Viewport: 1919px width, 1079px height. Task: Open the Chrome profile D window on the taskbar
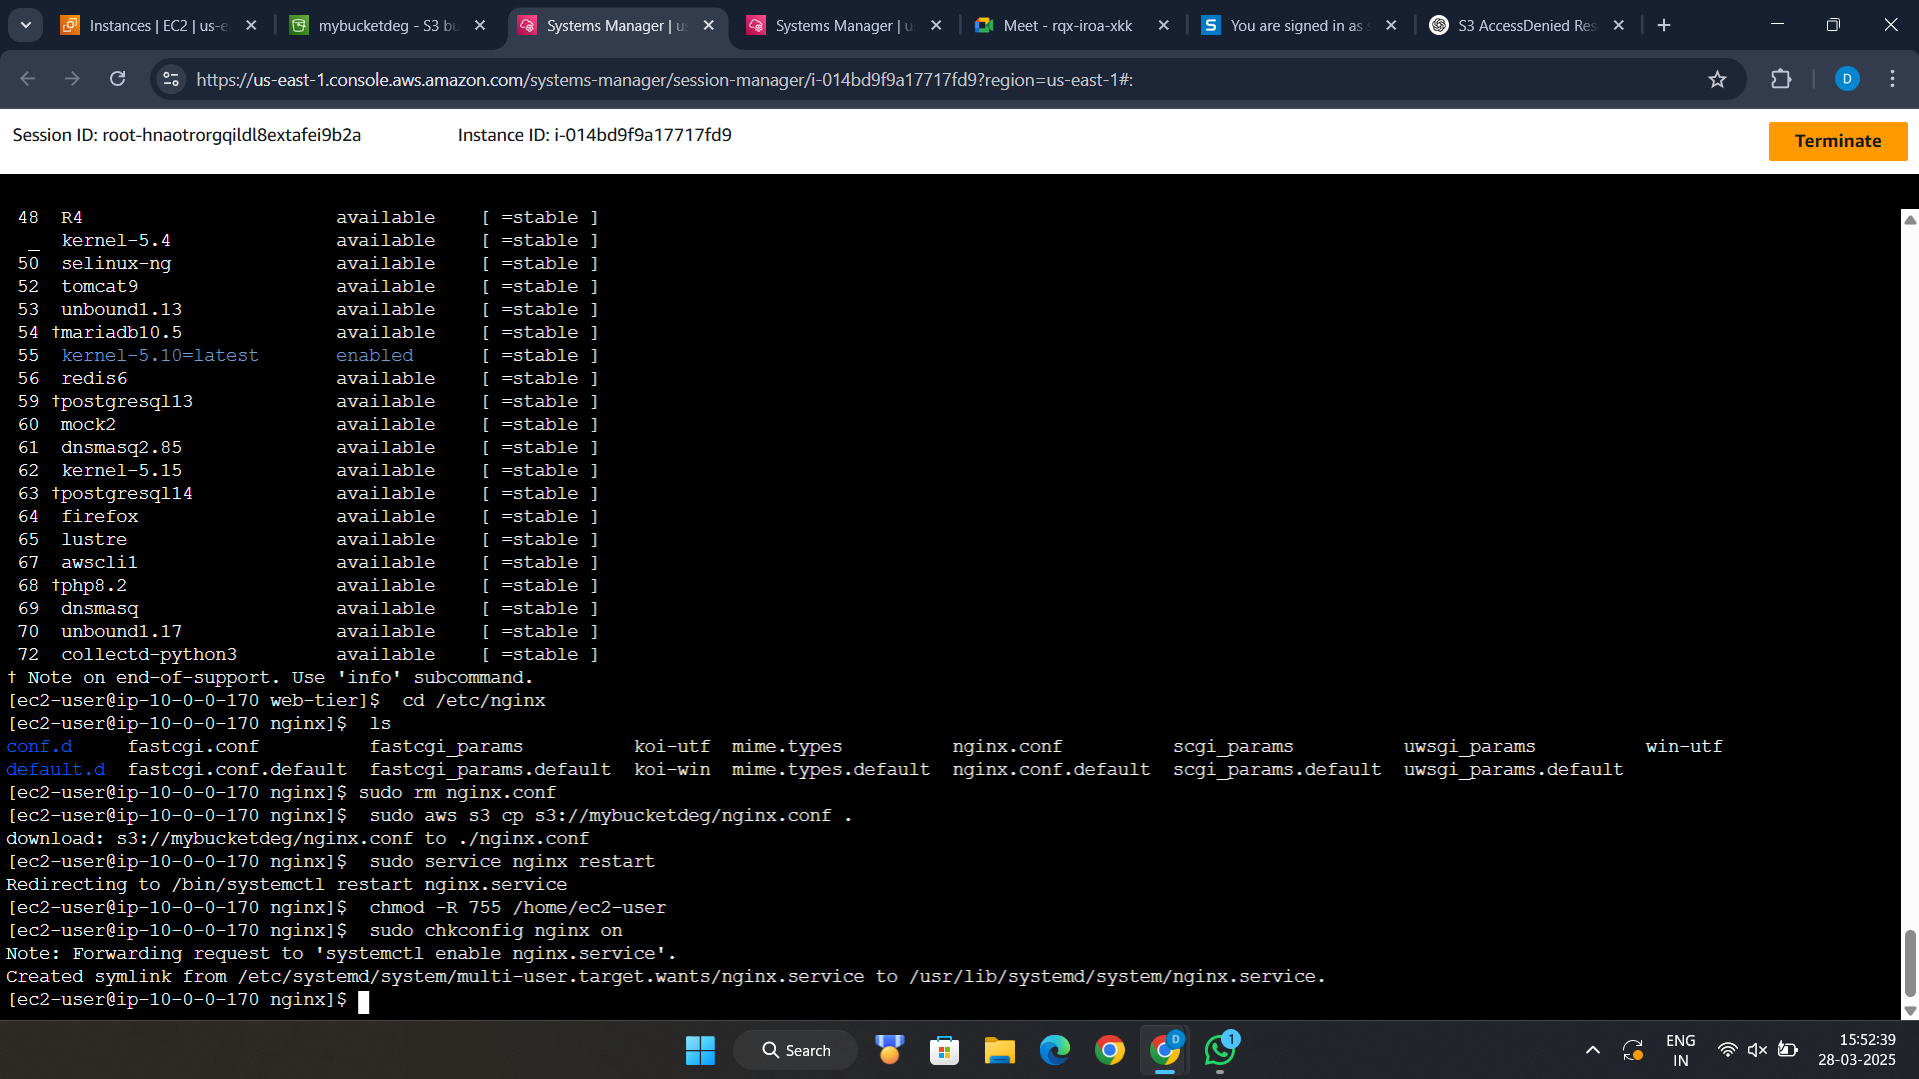(1165, 1050)
